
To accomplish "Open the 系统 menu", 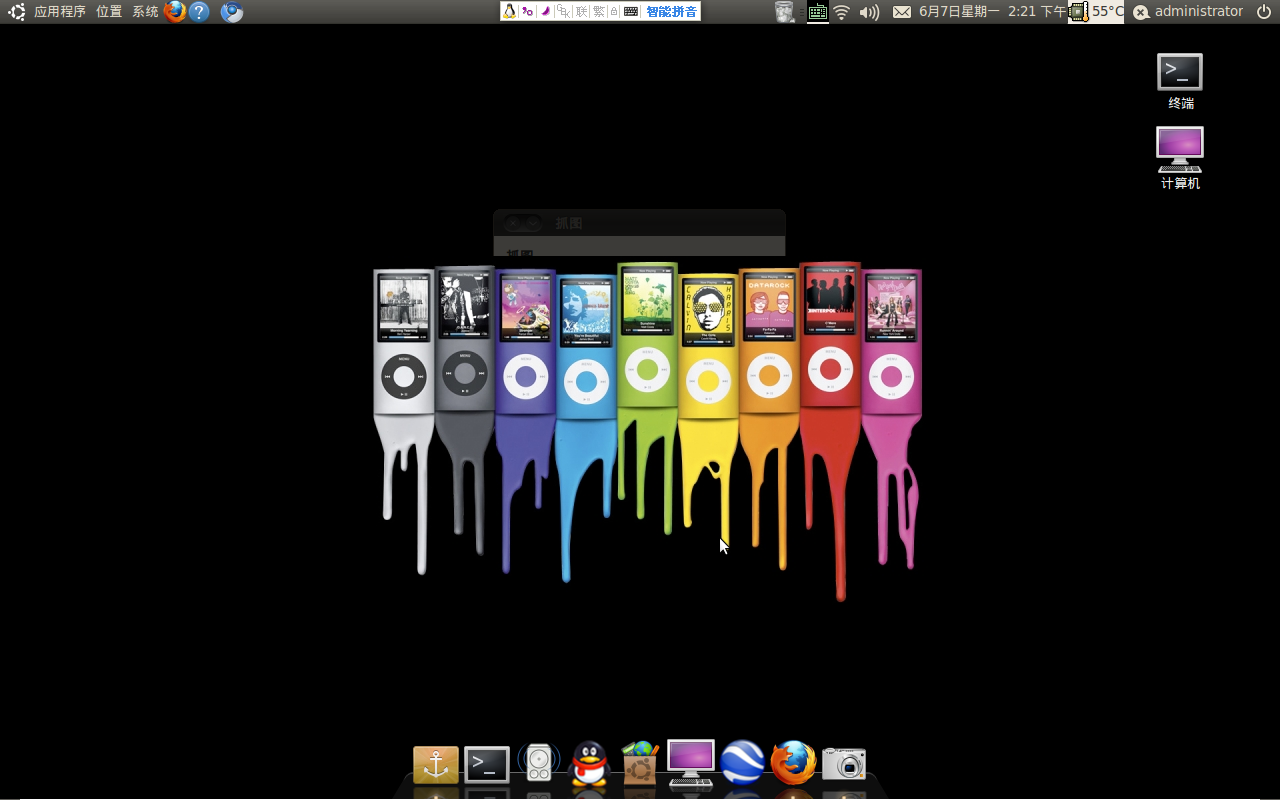I will [145, 12].
